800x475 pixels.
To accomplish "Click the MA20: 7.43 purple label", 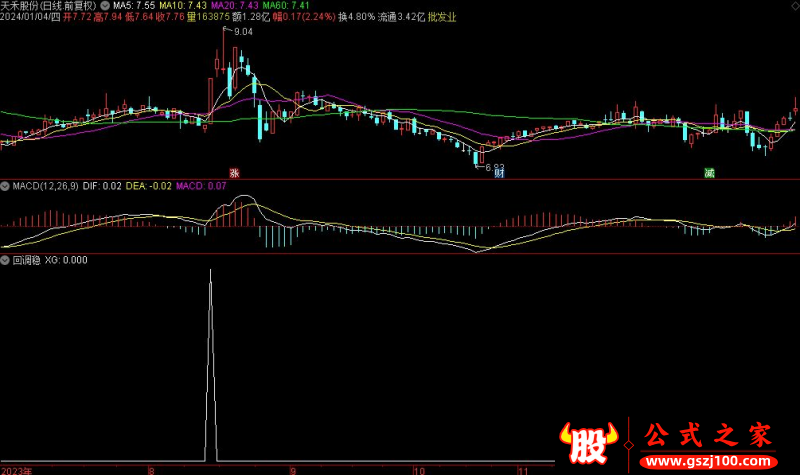I will click(235, 6).
